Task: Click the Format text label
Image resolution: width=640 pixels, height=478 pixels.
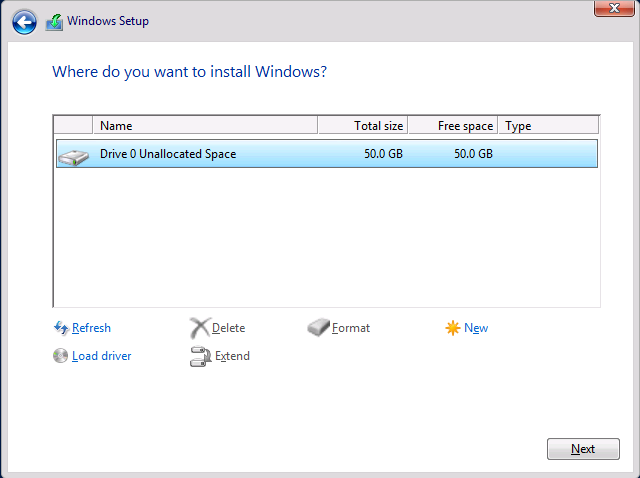Action: click(x=351, y=328)
